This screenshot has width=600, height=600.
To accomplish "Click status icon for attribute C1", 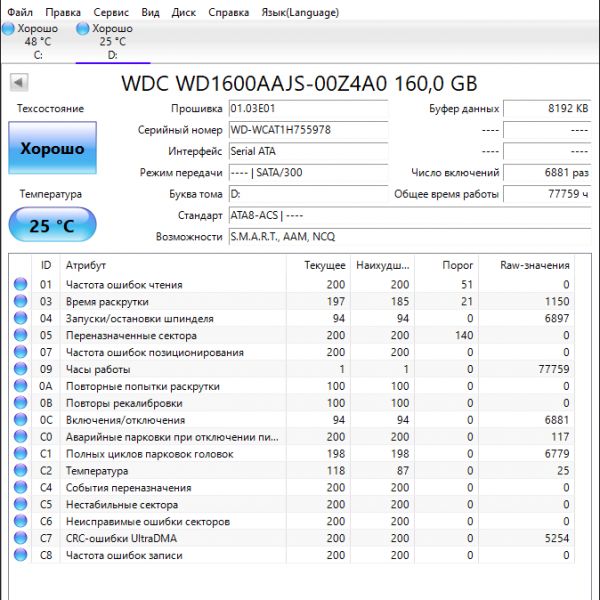I will [x=20, y=453].
